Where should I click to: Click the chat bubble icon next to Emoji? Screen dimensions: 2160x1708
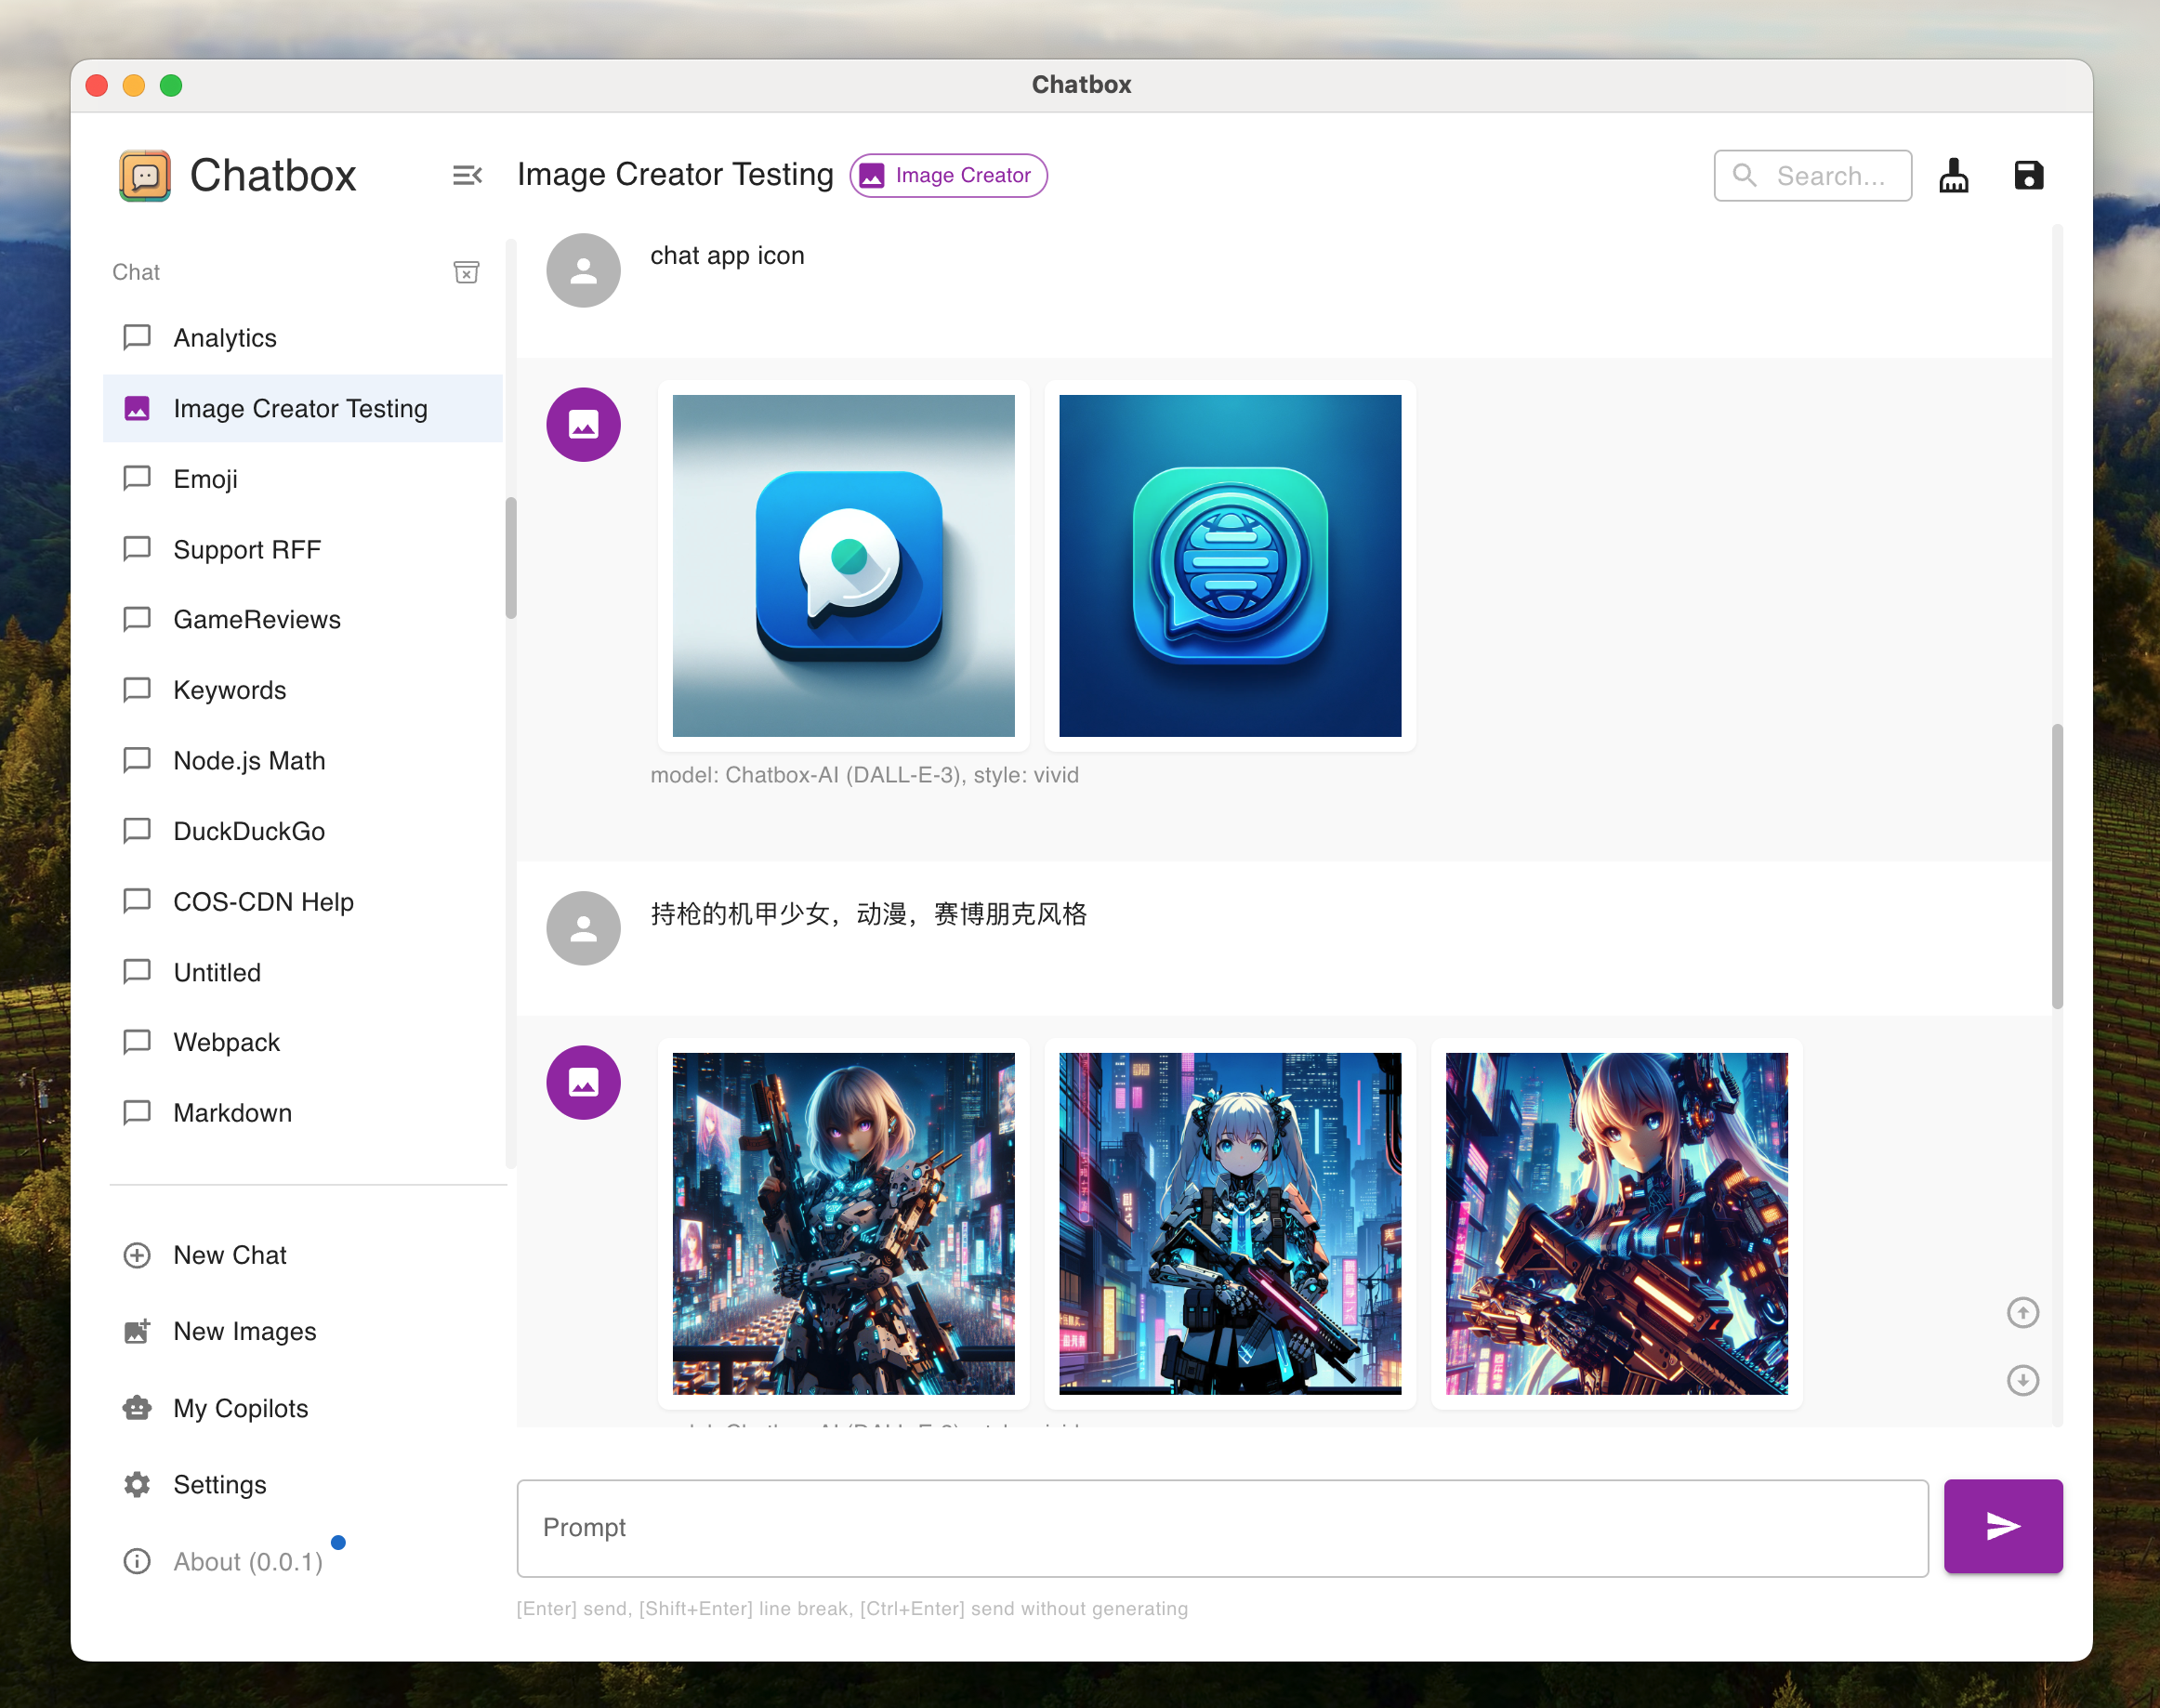coord(137,478)
